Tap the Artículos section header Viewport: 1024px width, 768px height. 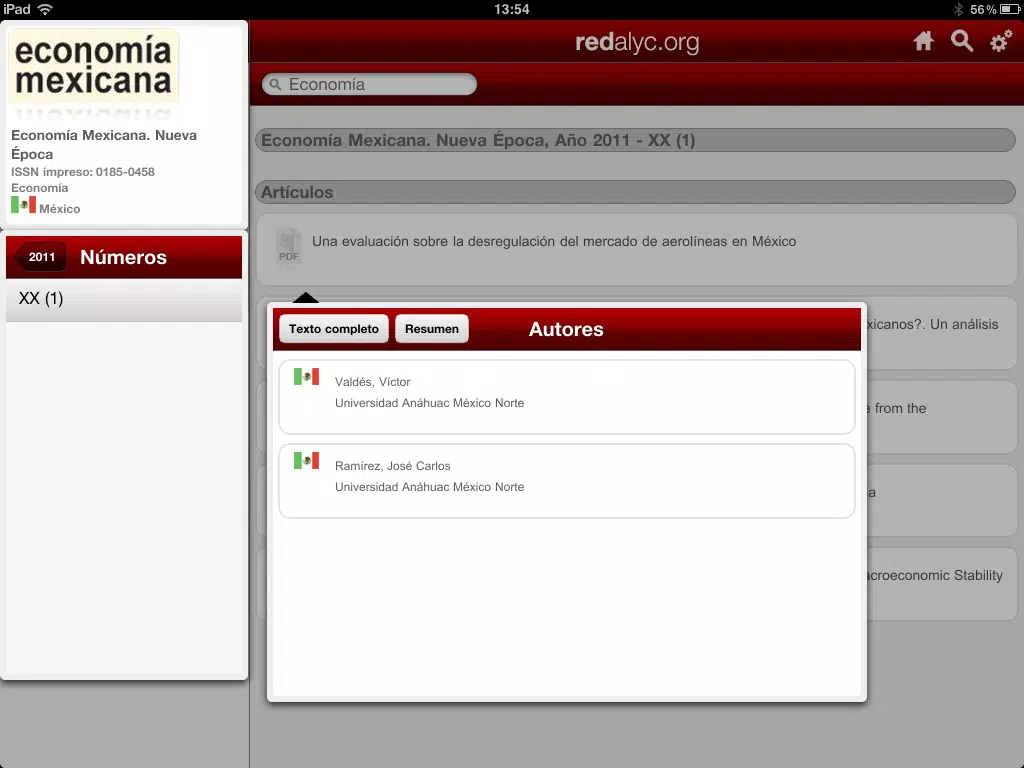coord(635,192)
